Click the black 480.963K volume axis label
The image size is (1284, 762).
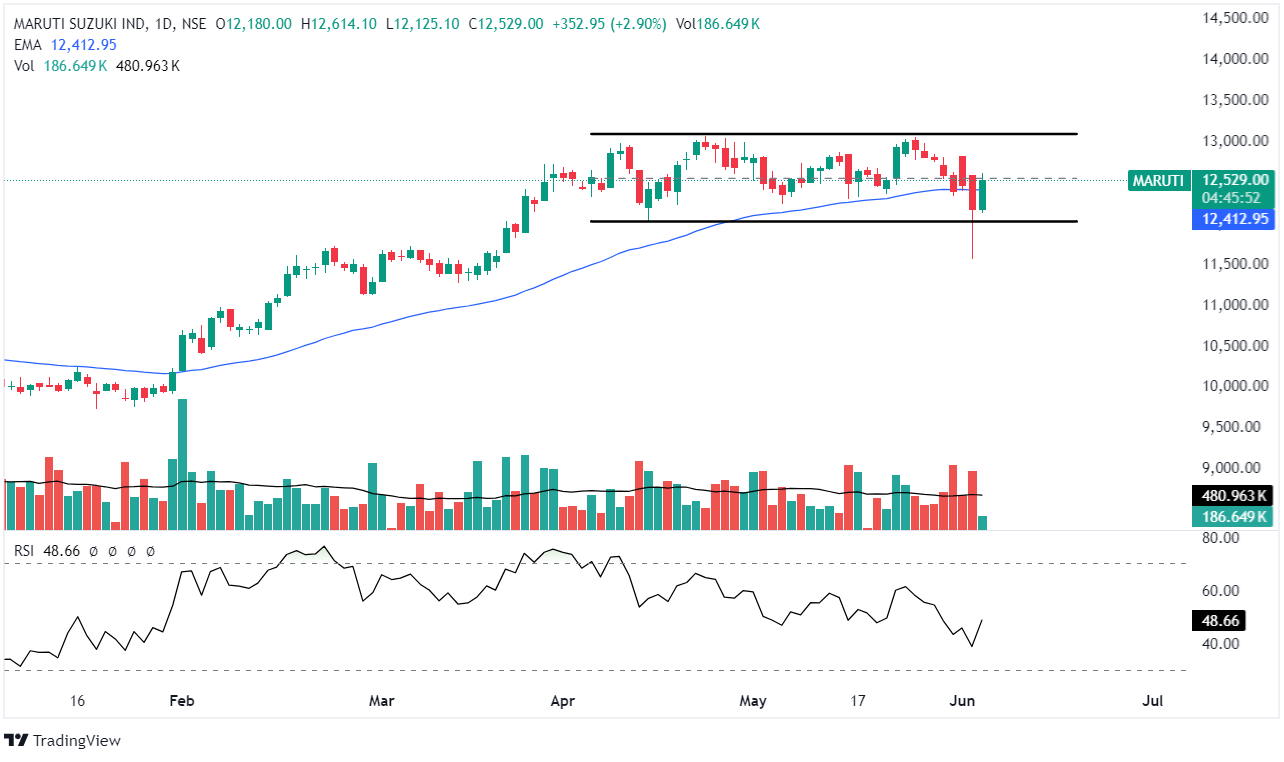point(1234,495)
